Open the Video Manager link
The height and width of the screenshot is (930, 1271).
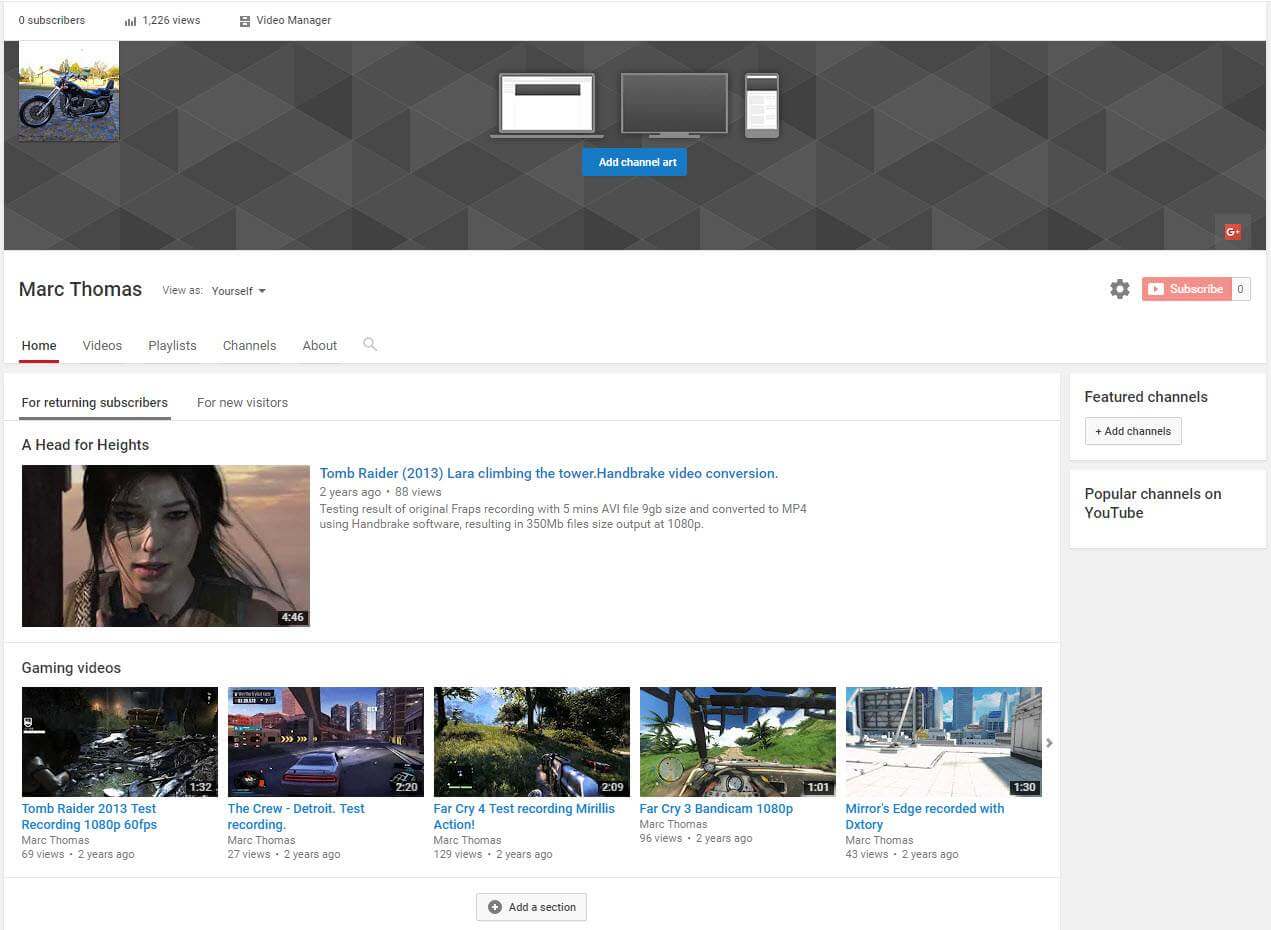click(x=293, y=20)
